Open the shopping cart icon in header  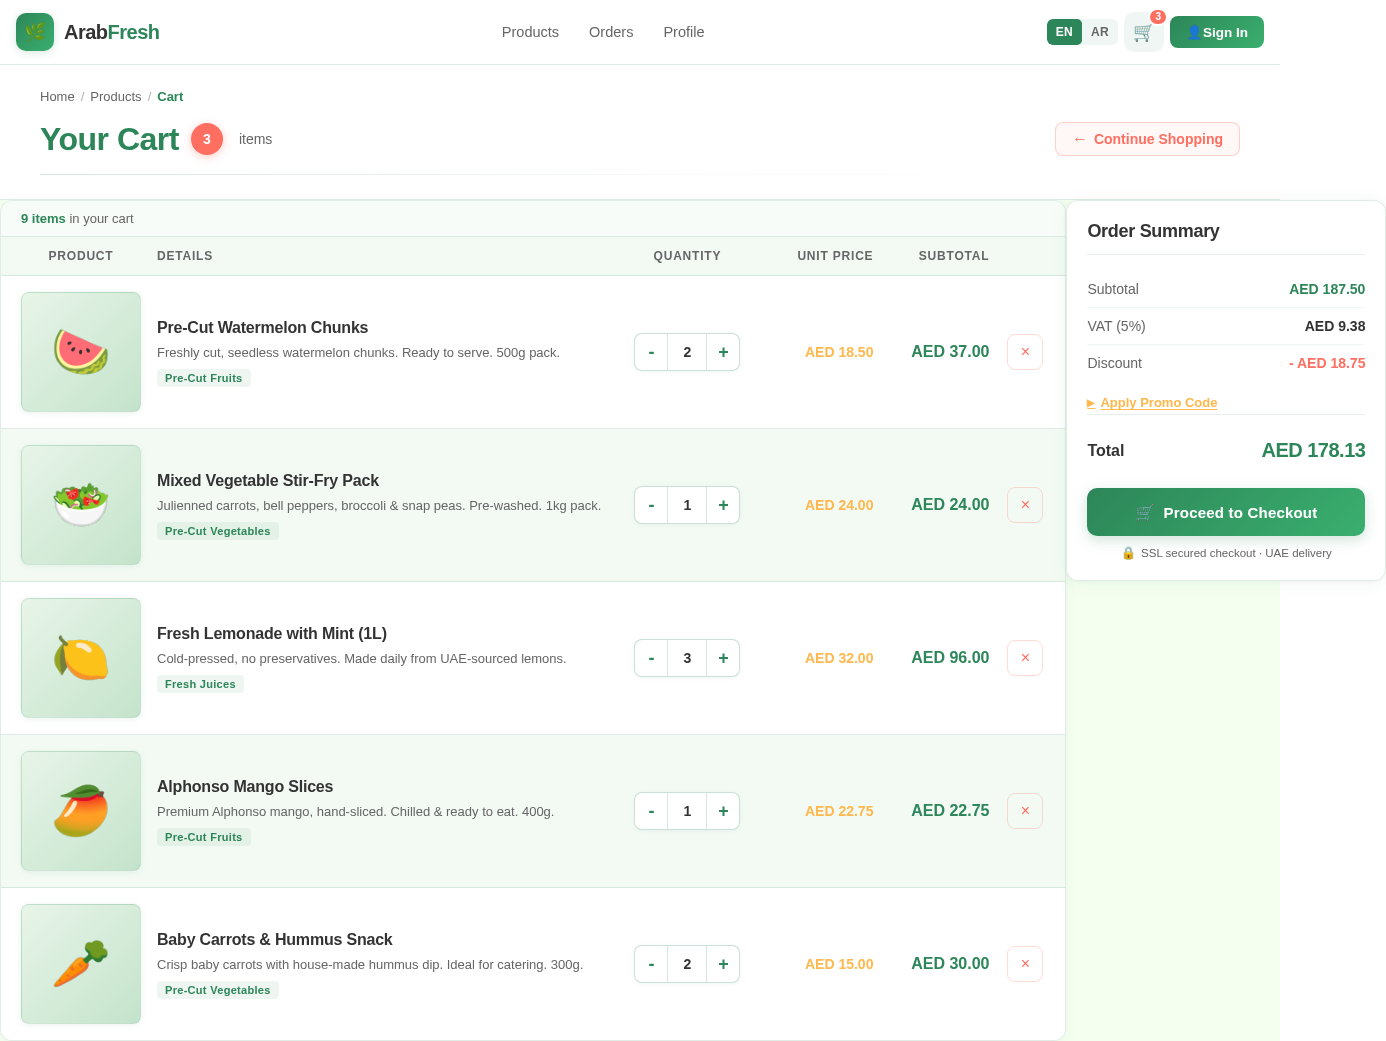[1143, 32]
